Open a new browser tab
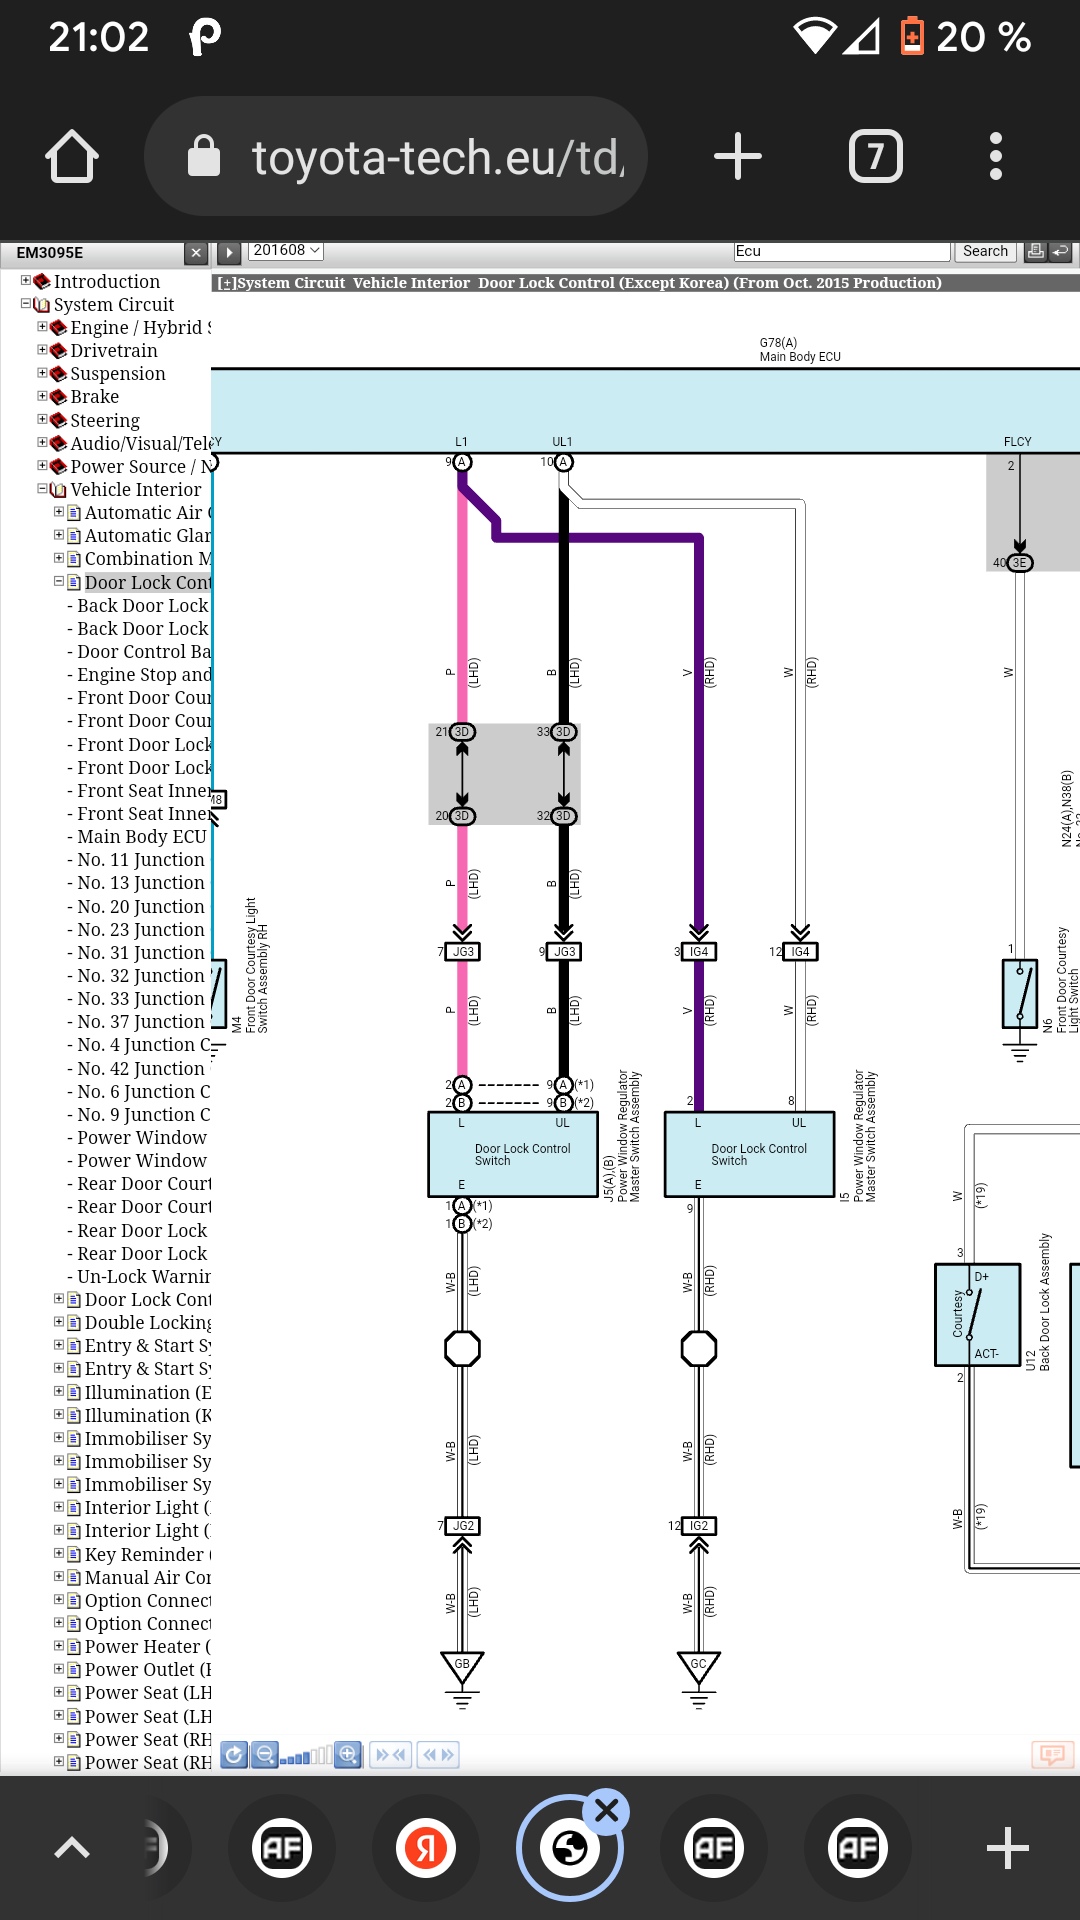The height and width of the screenshot is (1920, 1080). click(738, 157)
